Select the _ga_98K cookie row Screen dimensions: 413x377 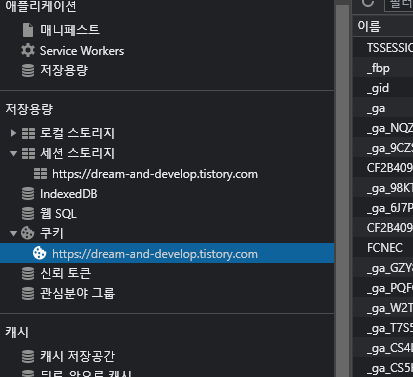point(383,188)
